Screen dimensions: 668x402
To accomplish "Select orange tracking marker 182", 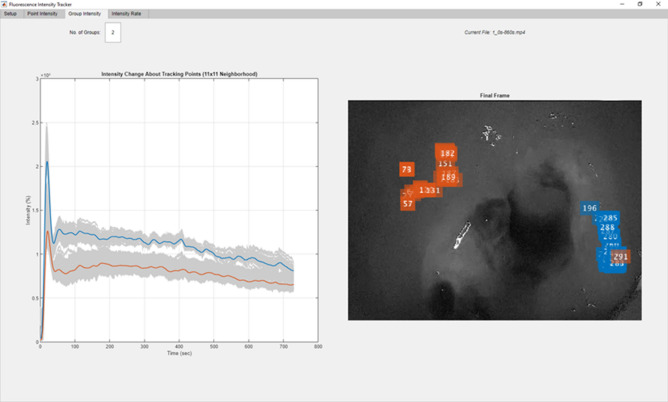I will pos(447,153).
